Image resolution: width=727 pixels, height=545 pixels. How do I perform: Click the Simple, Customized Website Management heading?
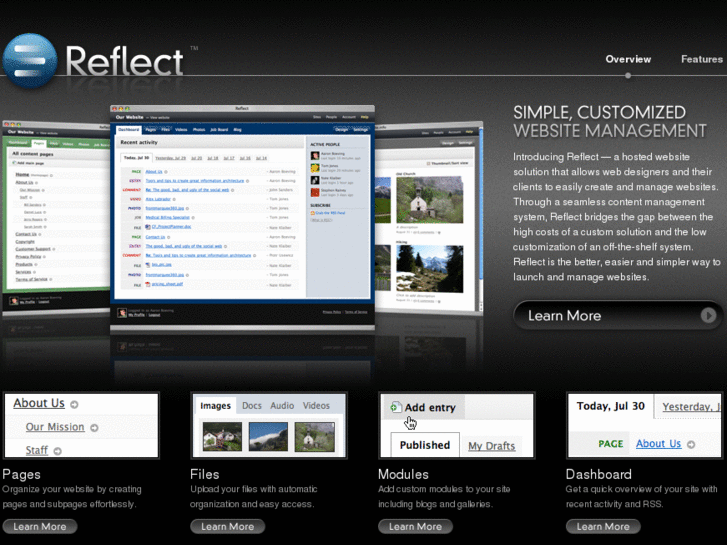610,122
